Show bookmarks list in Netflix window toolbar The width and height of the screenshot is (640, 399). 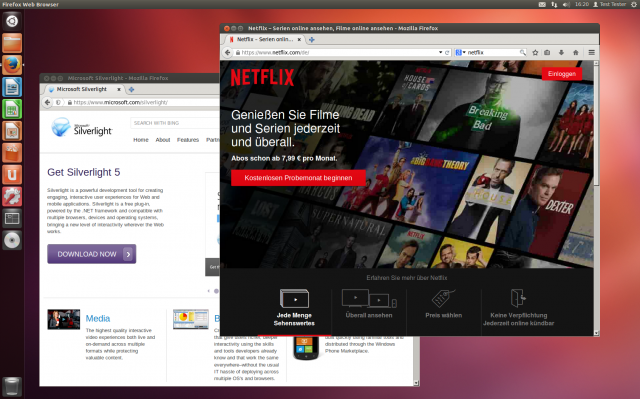click(x=547, y=52)
